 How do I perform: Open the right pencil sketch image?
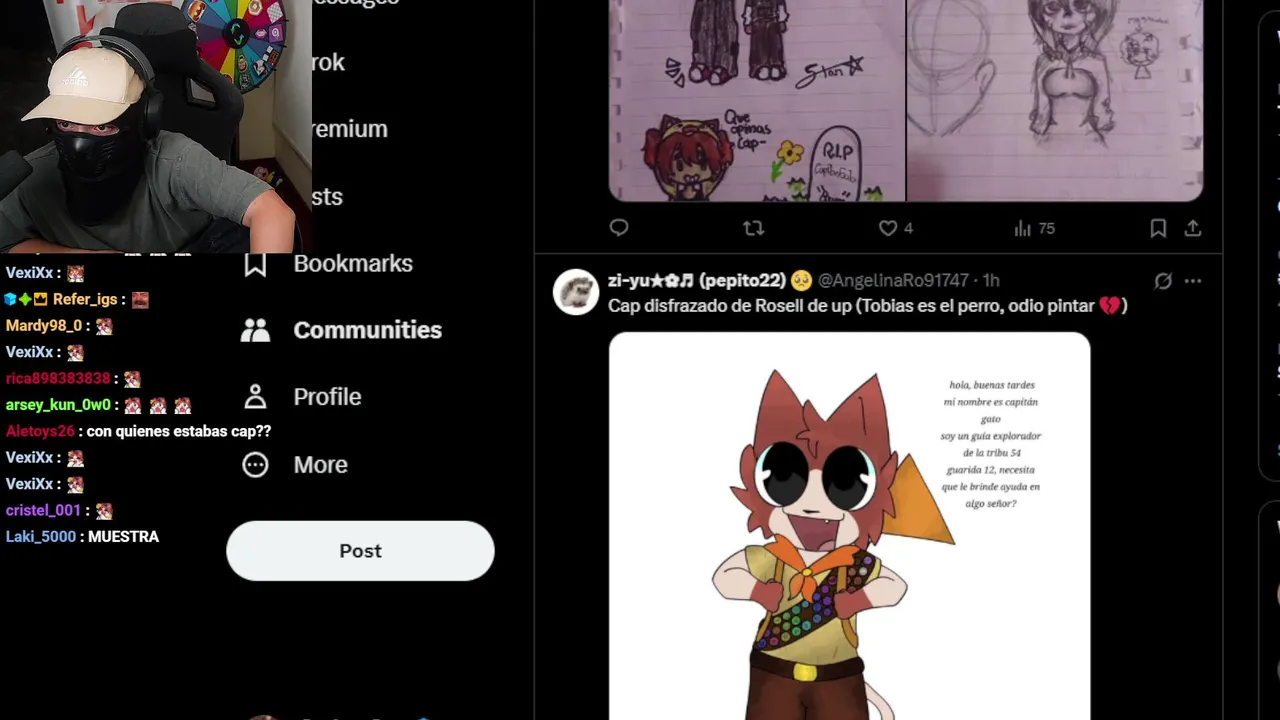click(x=1055, y=100)
